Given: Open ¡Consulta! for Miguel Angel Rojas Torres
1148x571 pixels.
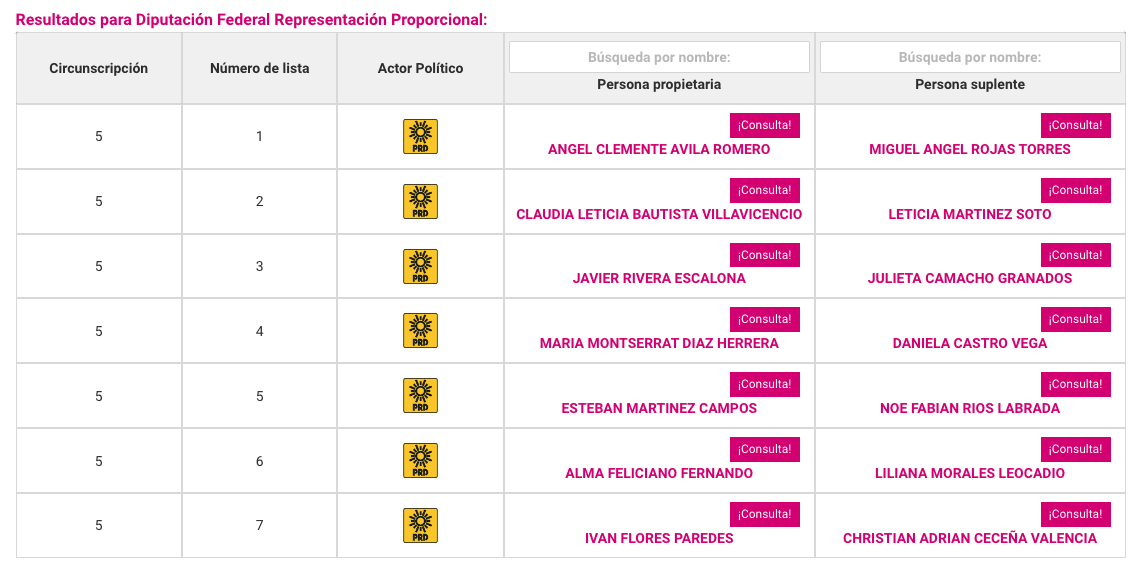Looking at the screenshot, I should tap(1076, 125).
